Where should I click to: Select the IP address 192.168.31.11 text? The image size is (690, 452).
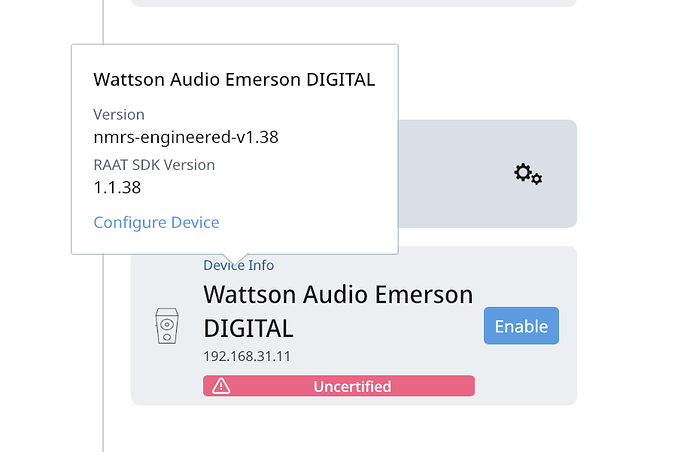tap(247, 356)
